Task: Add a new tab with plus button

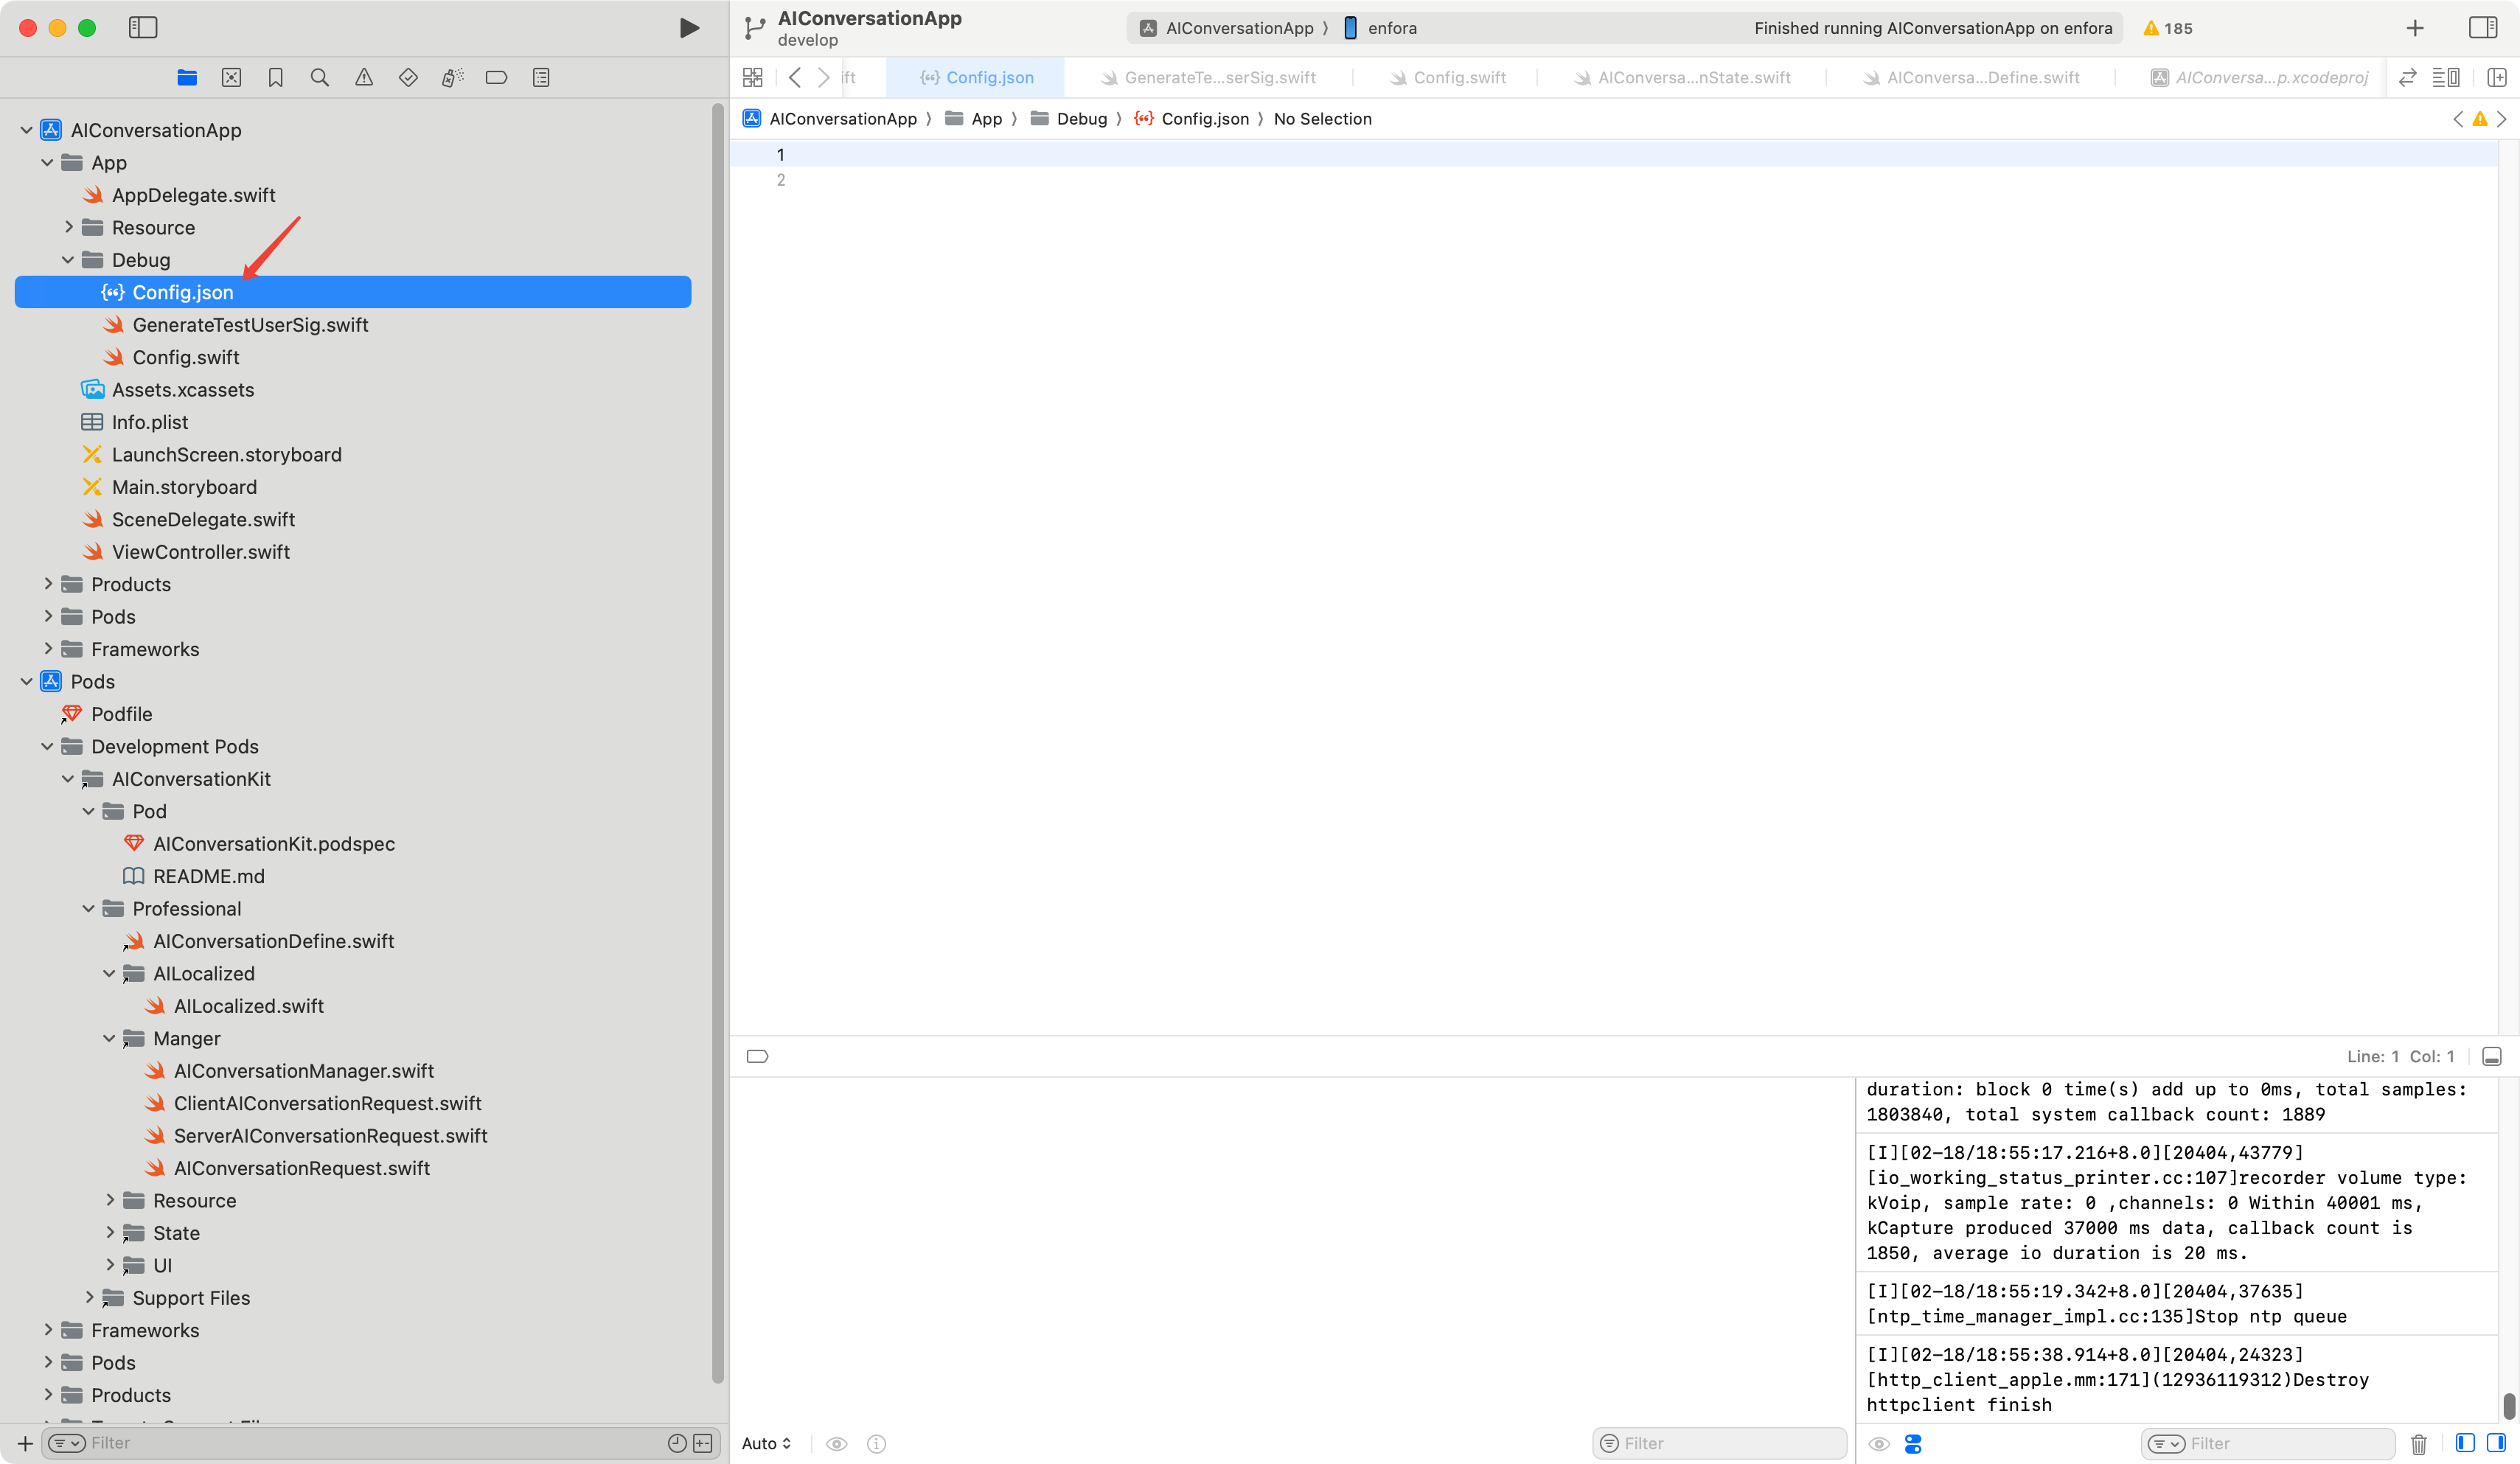Action: 2415,28
